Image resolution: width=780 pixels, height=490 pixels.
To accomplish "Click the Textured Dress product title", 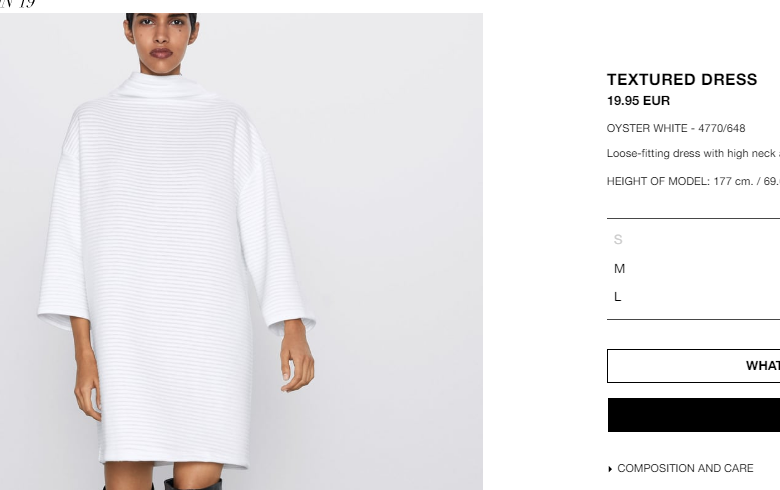I will (x=682, y=80).
